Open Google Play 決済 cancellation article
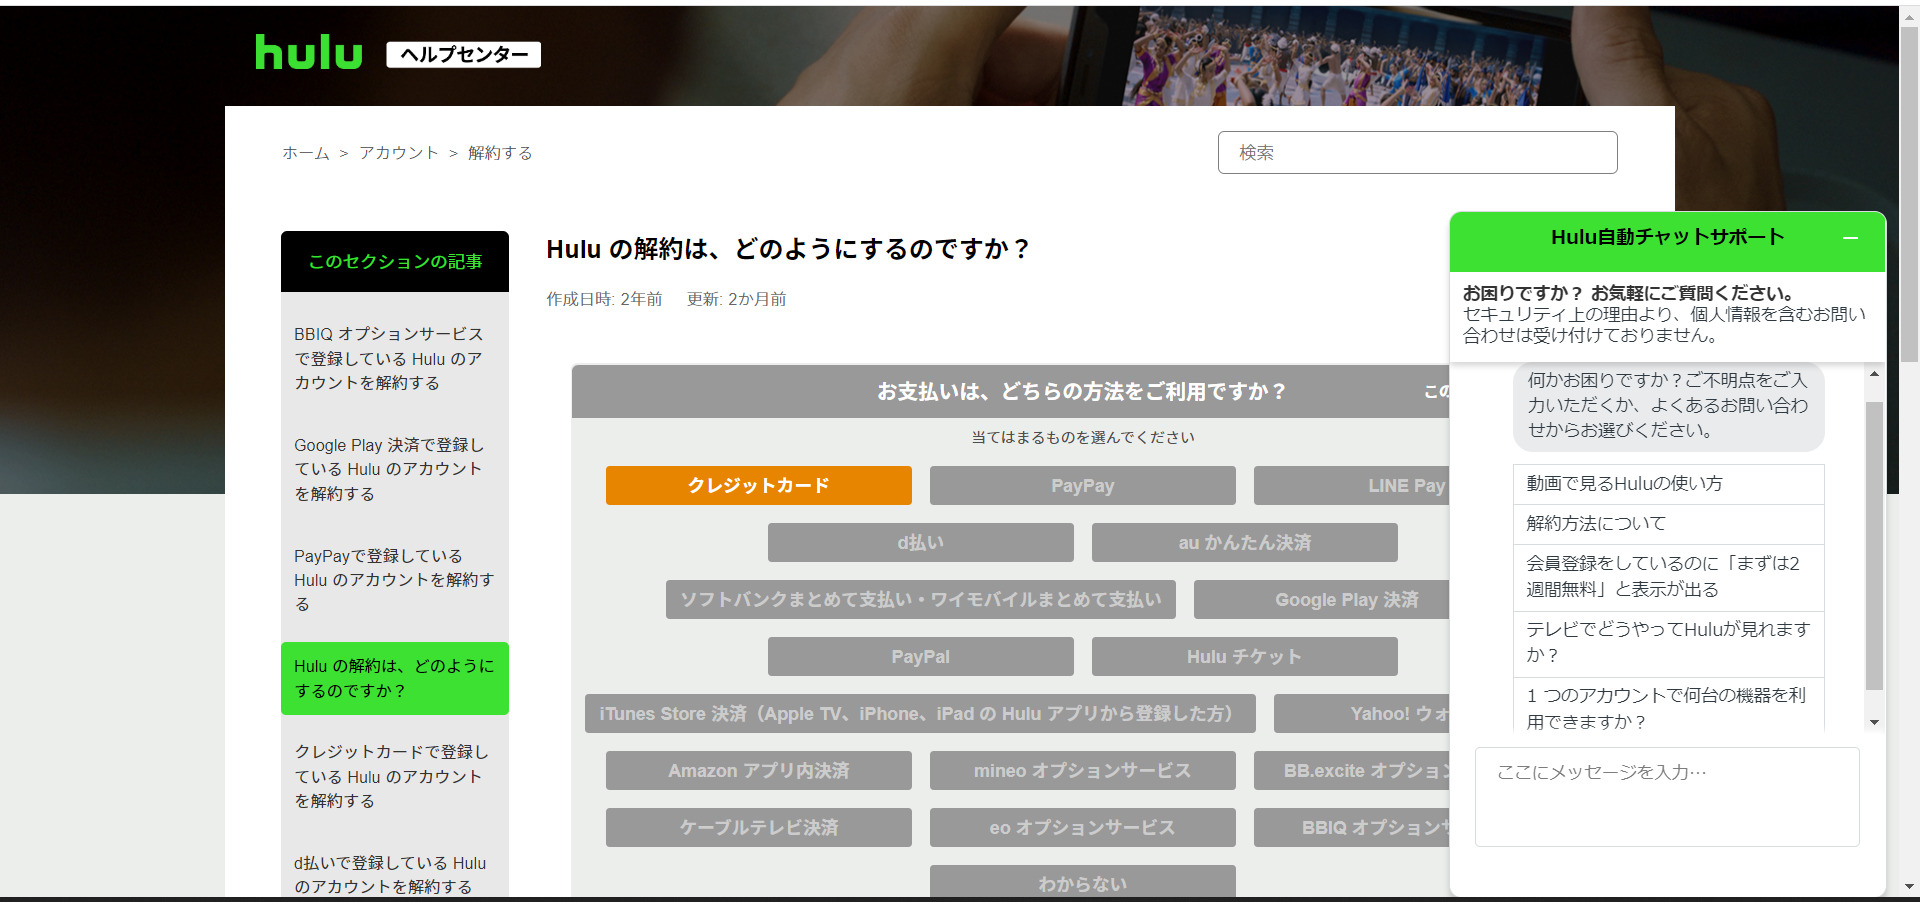 click(390, 469)
